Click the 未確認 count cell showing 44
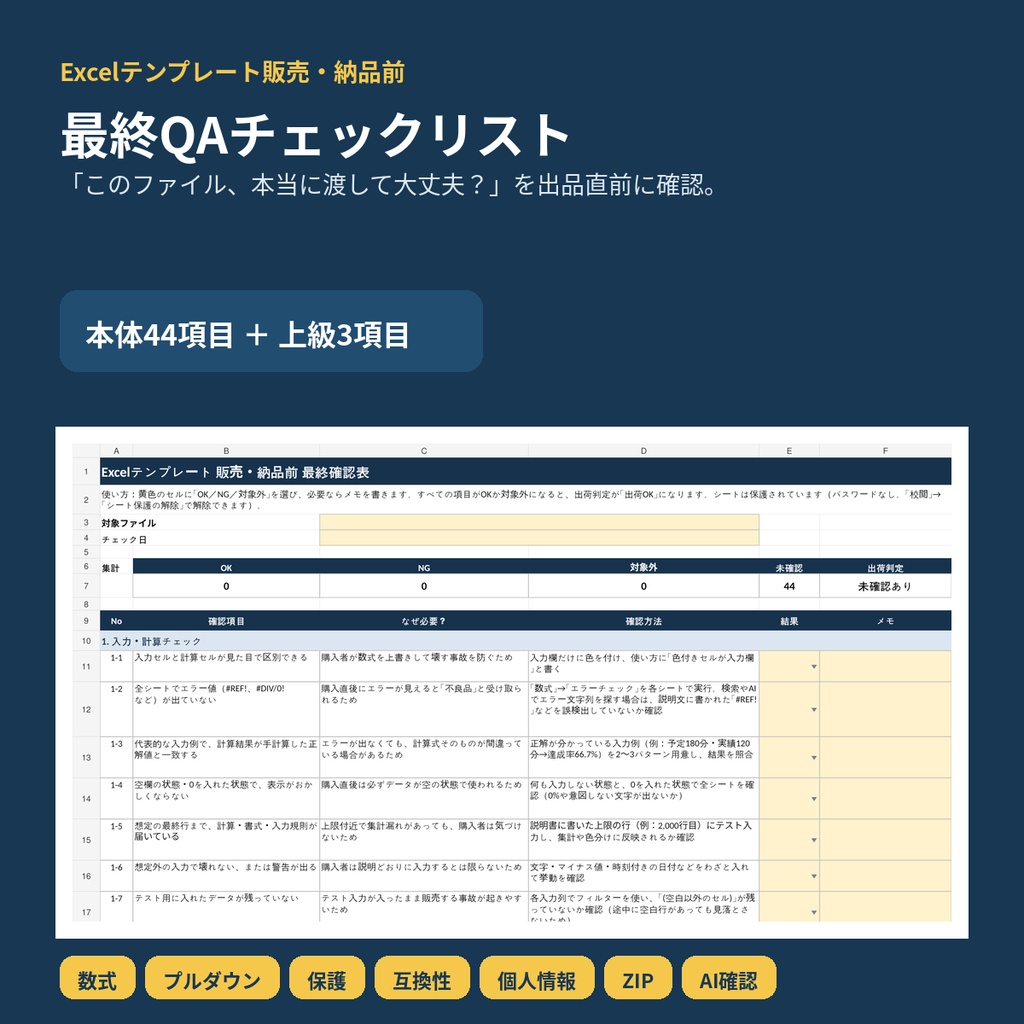 pos(789,586)
